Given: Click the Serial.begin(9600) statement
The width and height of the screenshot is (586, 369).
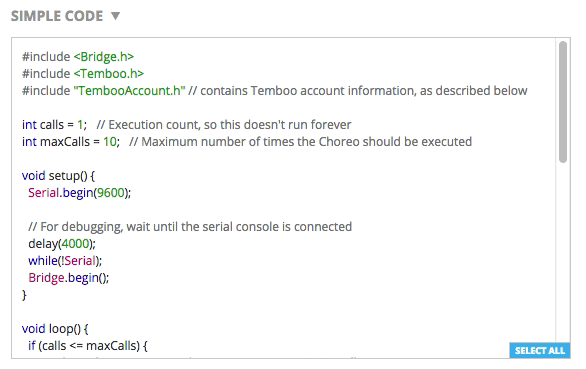Looking at the screenshot, I should pyautogui.click(x=80, y=193).
